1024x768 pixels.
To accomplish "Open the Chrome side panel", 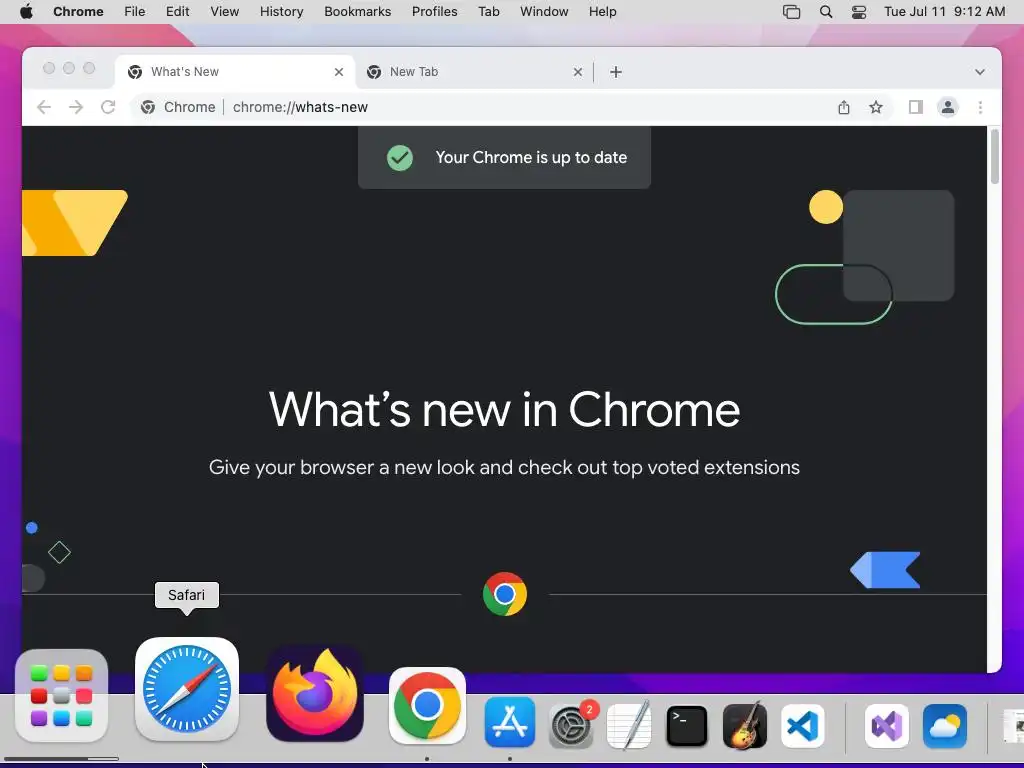I will tap(916, 107).
